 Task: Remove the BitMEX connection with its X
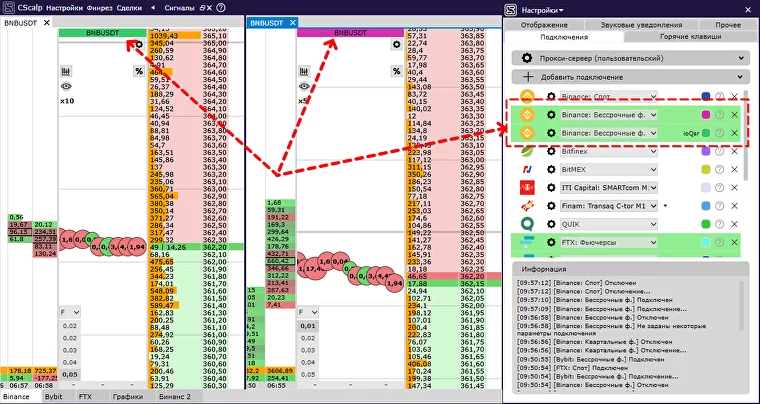click(734, 170)
